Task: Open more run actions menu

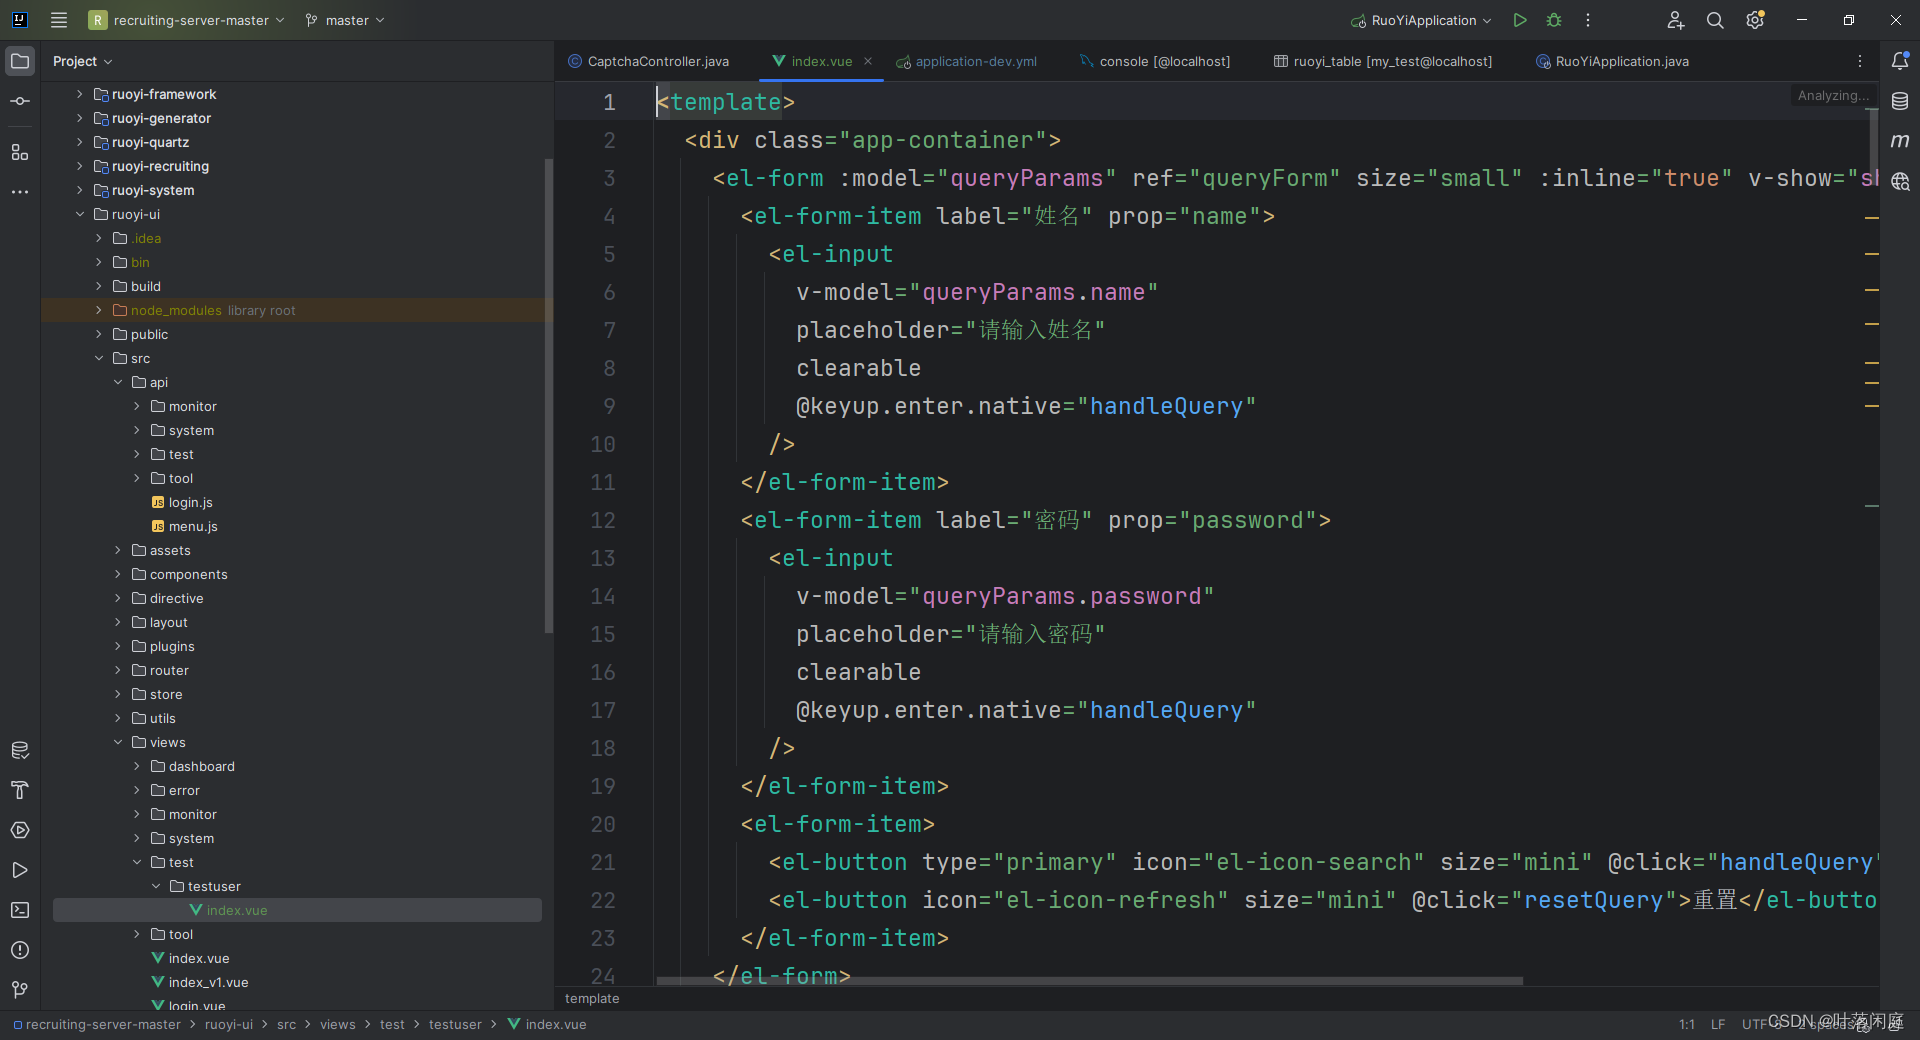Action: (1588, 20)
